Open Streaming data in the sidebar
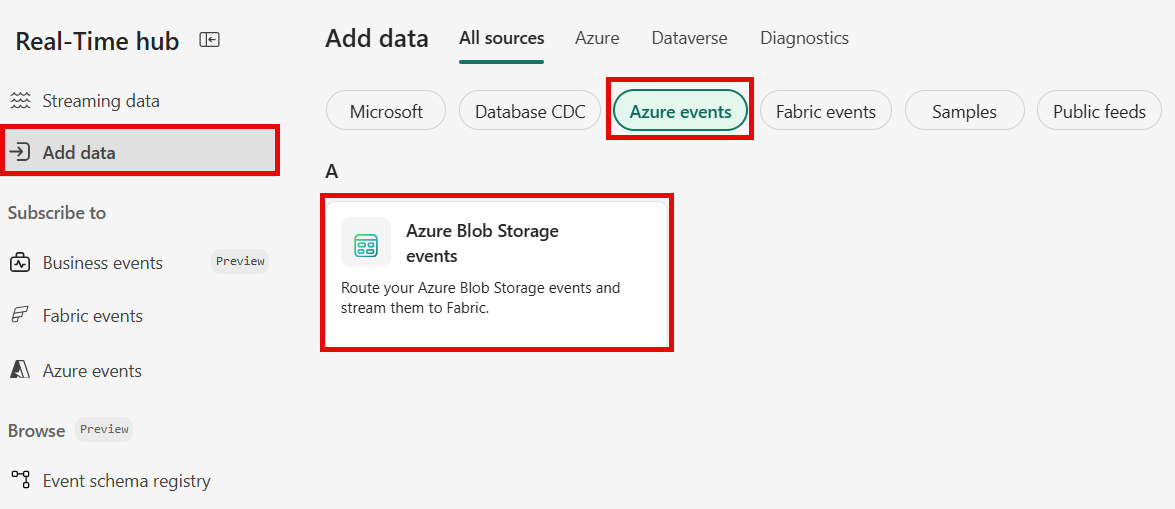 101,101
